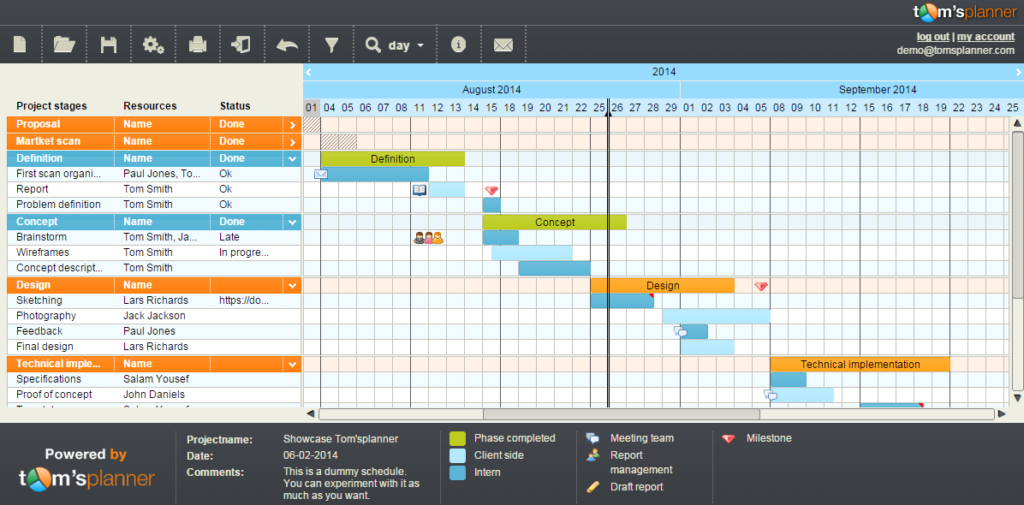The image size is (1024, 505).
Task: Create a new schedule with the blank page icon
Action: pos(20,45)
